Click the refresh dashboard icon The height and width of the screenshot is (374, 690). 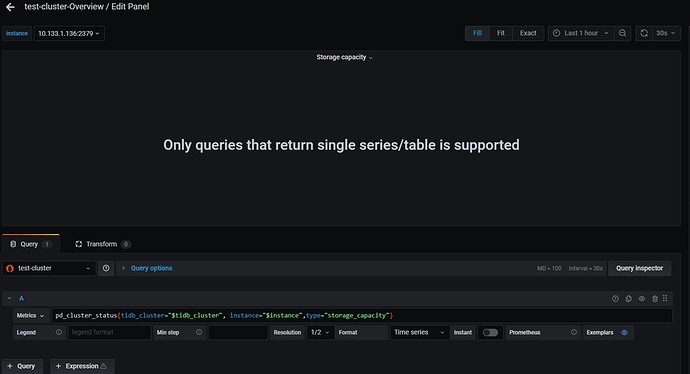pyautogui.click(x=644, y=33)
